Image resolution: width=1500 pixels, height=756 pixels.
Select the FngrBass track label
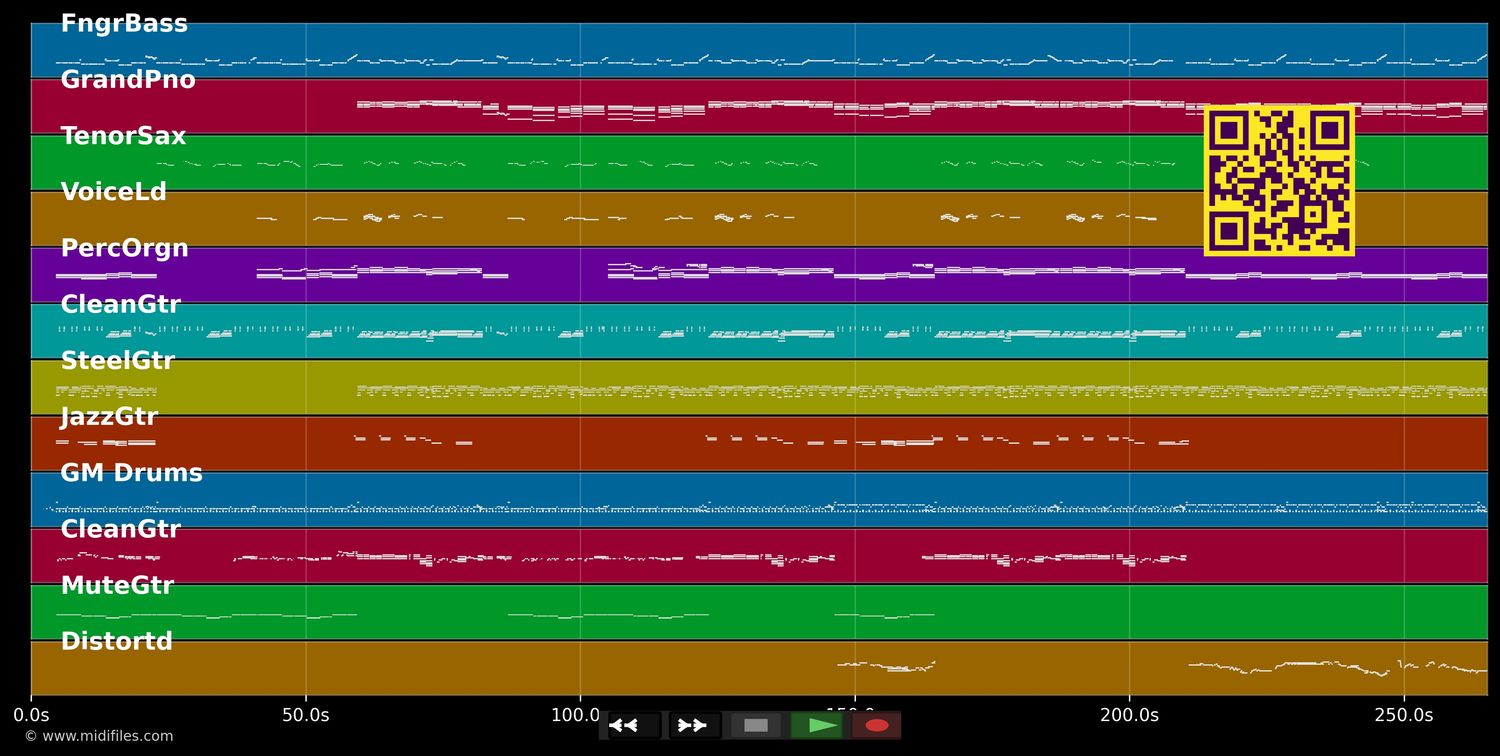pyautogui.click(x=124, y=24)
